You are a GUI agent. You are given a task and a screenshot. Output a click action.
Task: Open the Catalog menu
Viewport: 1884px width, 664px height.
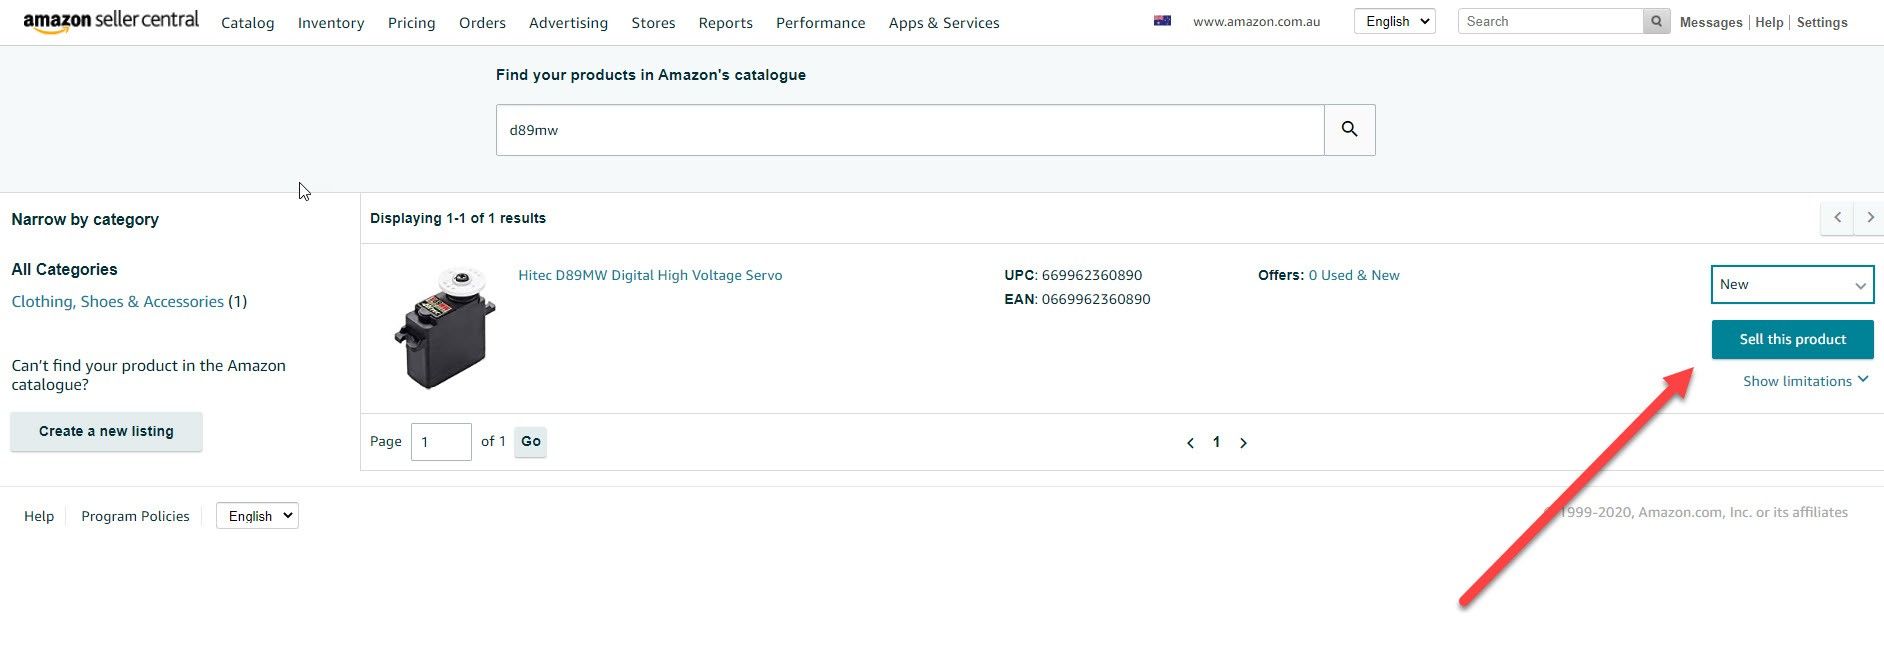[x=248, y=22]
